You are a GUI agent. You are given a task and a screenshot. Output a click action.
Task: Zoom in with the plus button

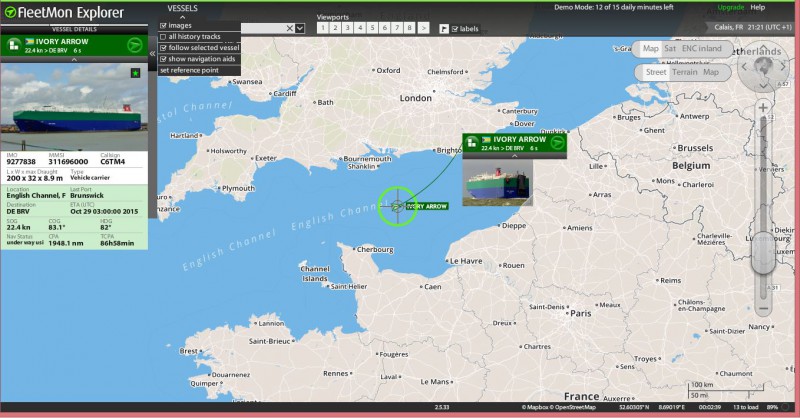[x=763, y=108]
